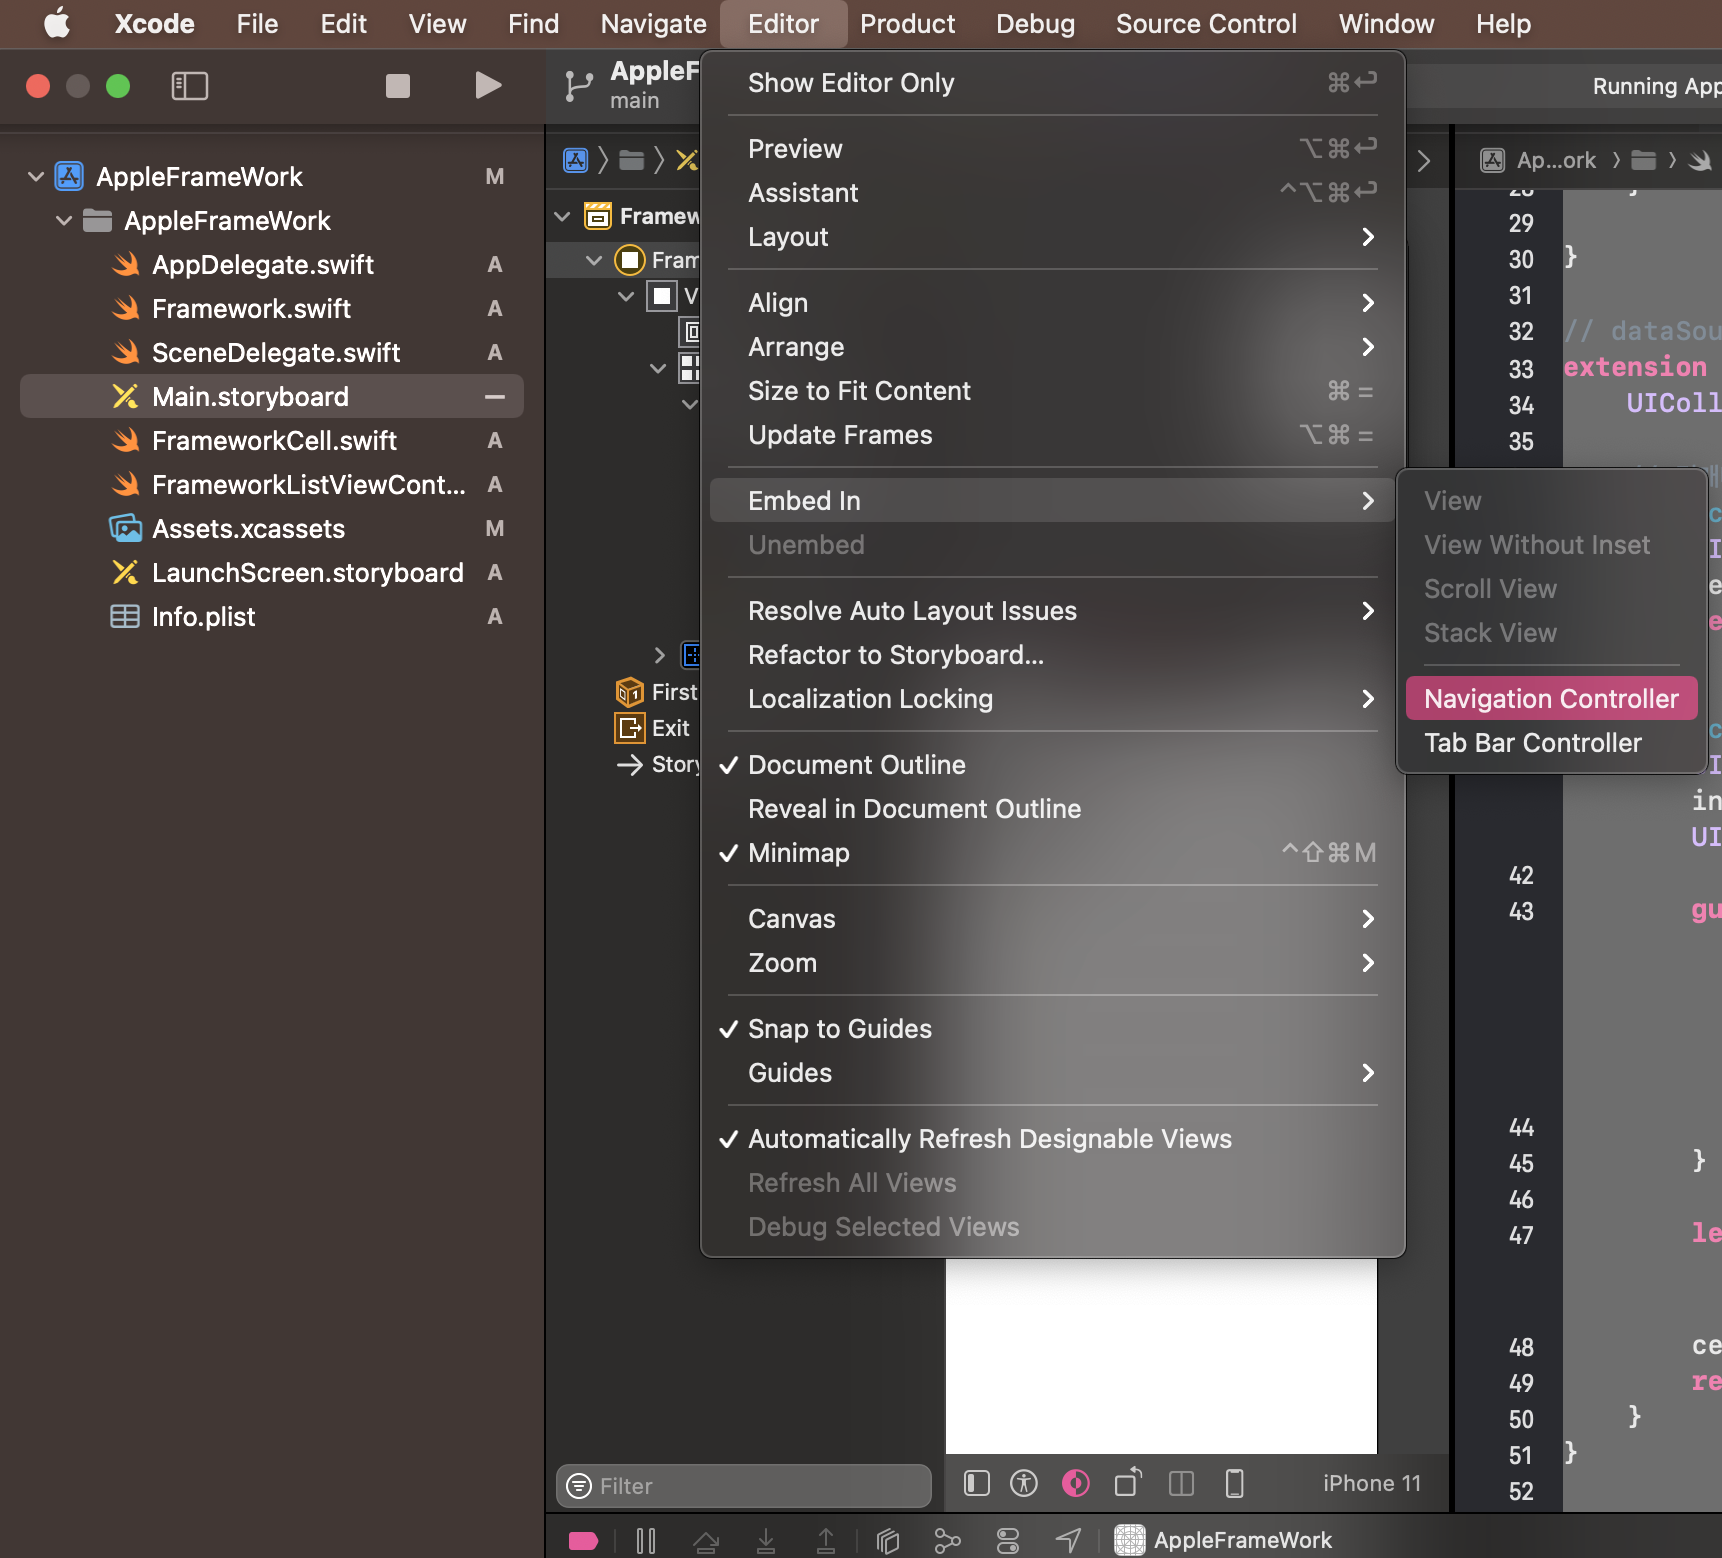
Task: Collapse the Framework scene in document outline
Action: click(x=563, y=216)
